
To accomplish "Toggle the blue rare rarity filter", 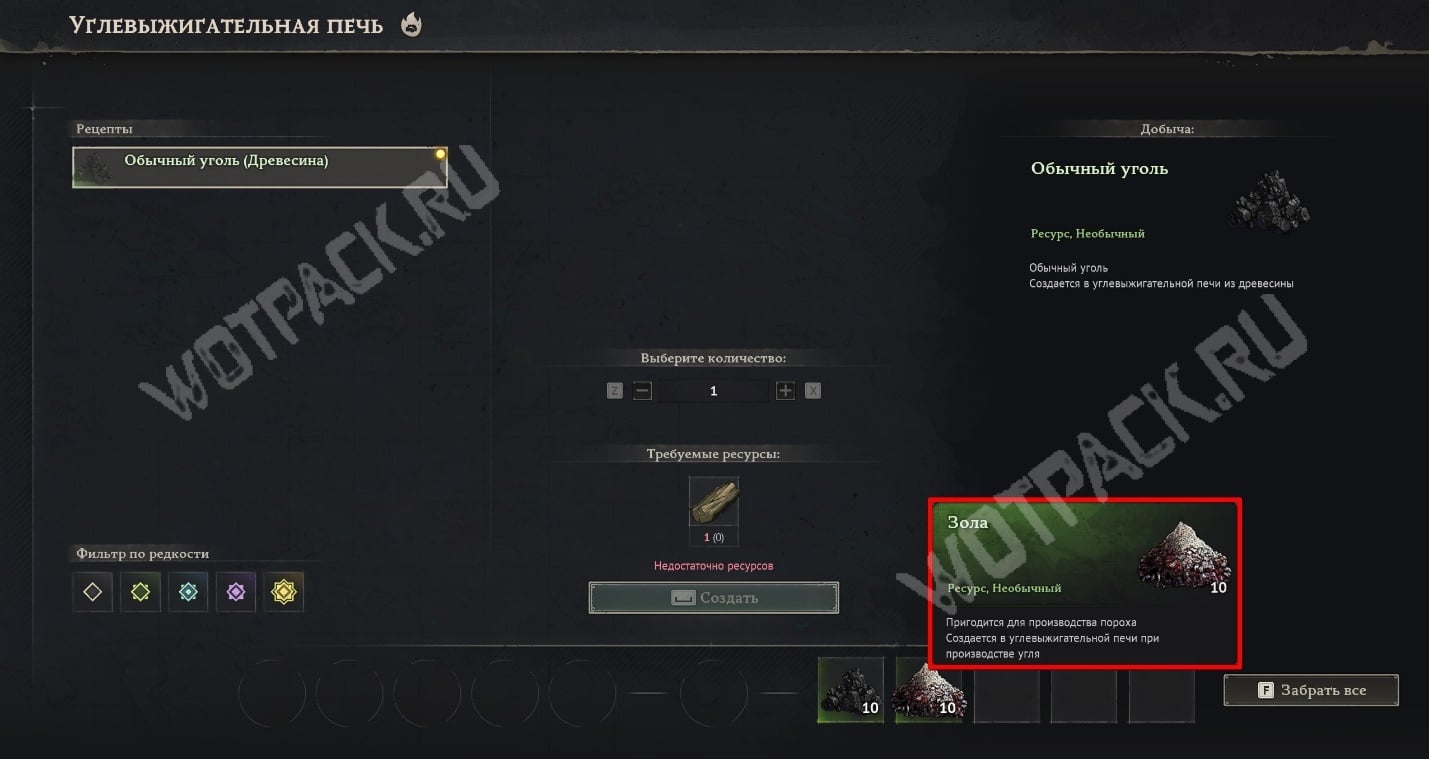I will tap(188, 592).
